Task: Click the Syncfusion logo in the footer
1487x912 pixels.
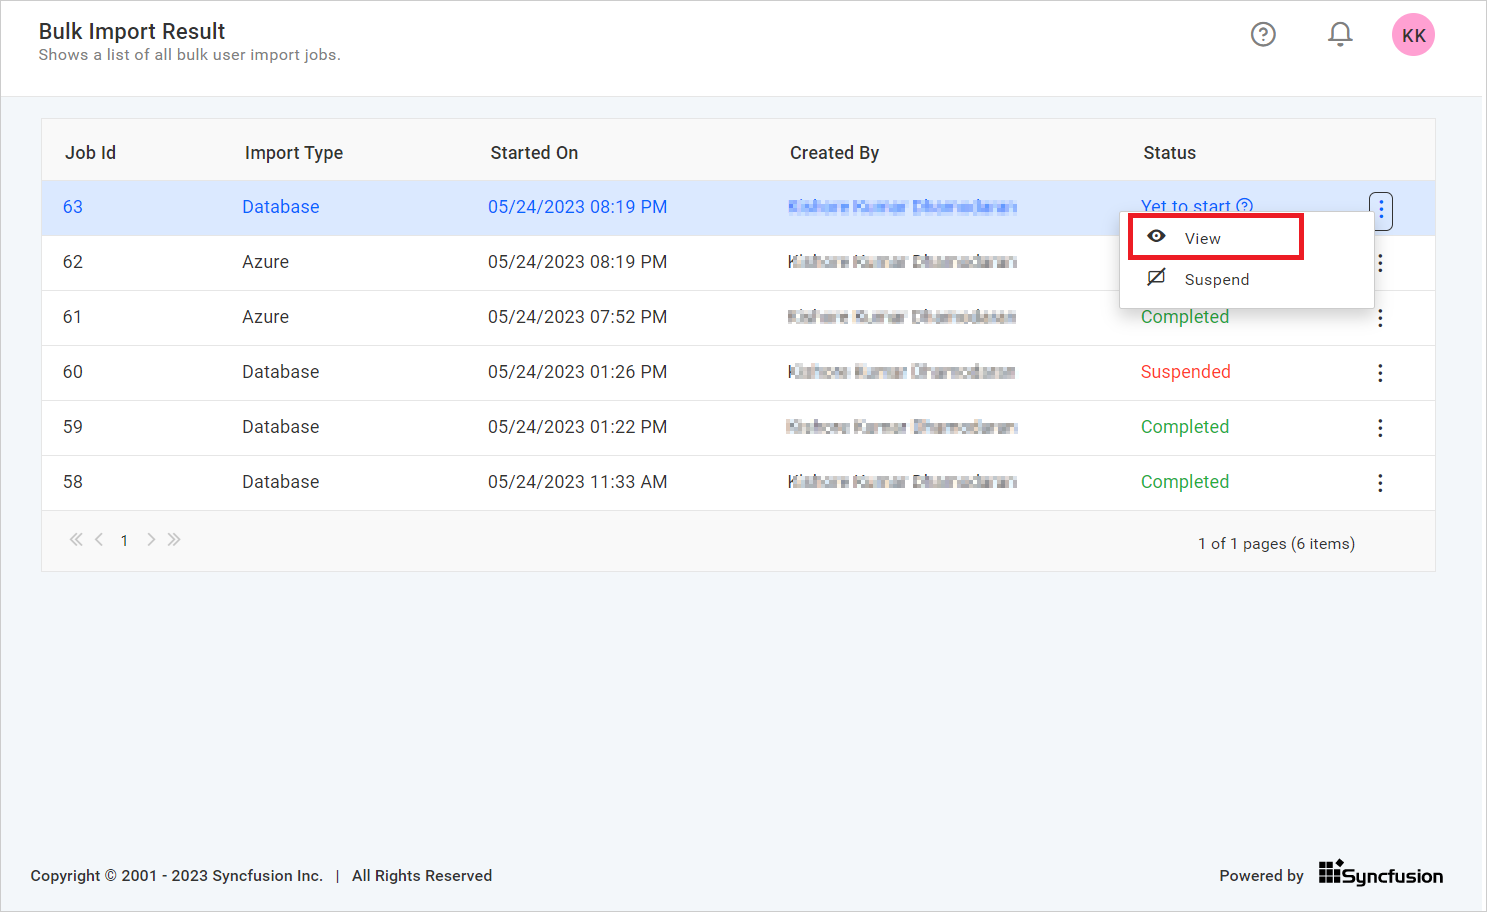Action: (x=1380, y=871)
